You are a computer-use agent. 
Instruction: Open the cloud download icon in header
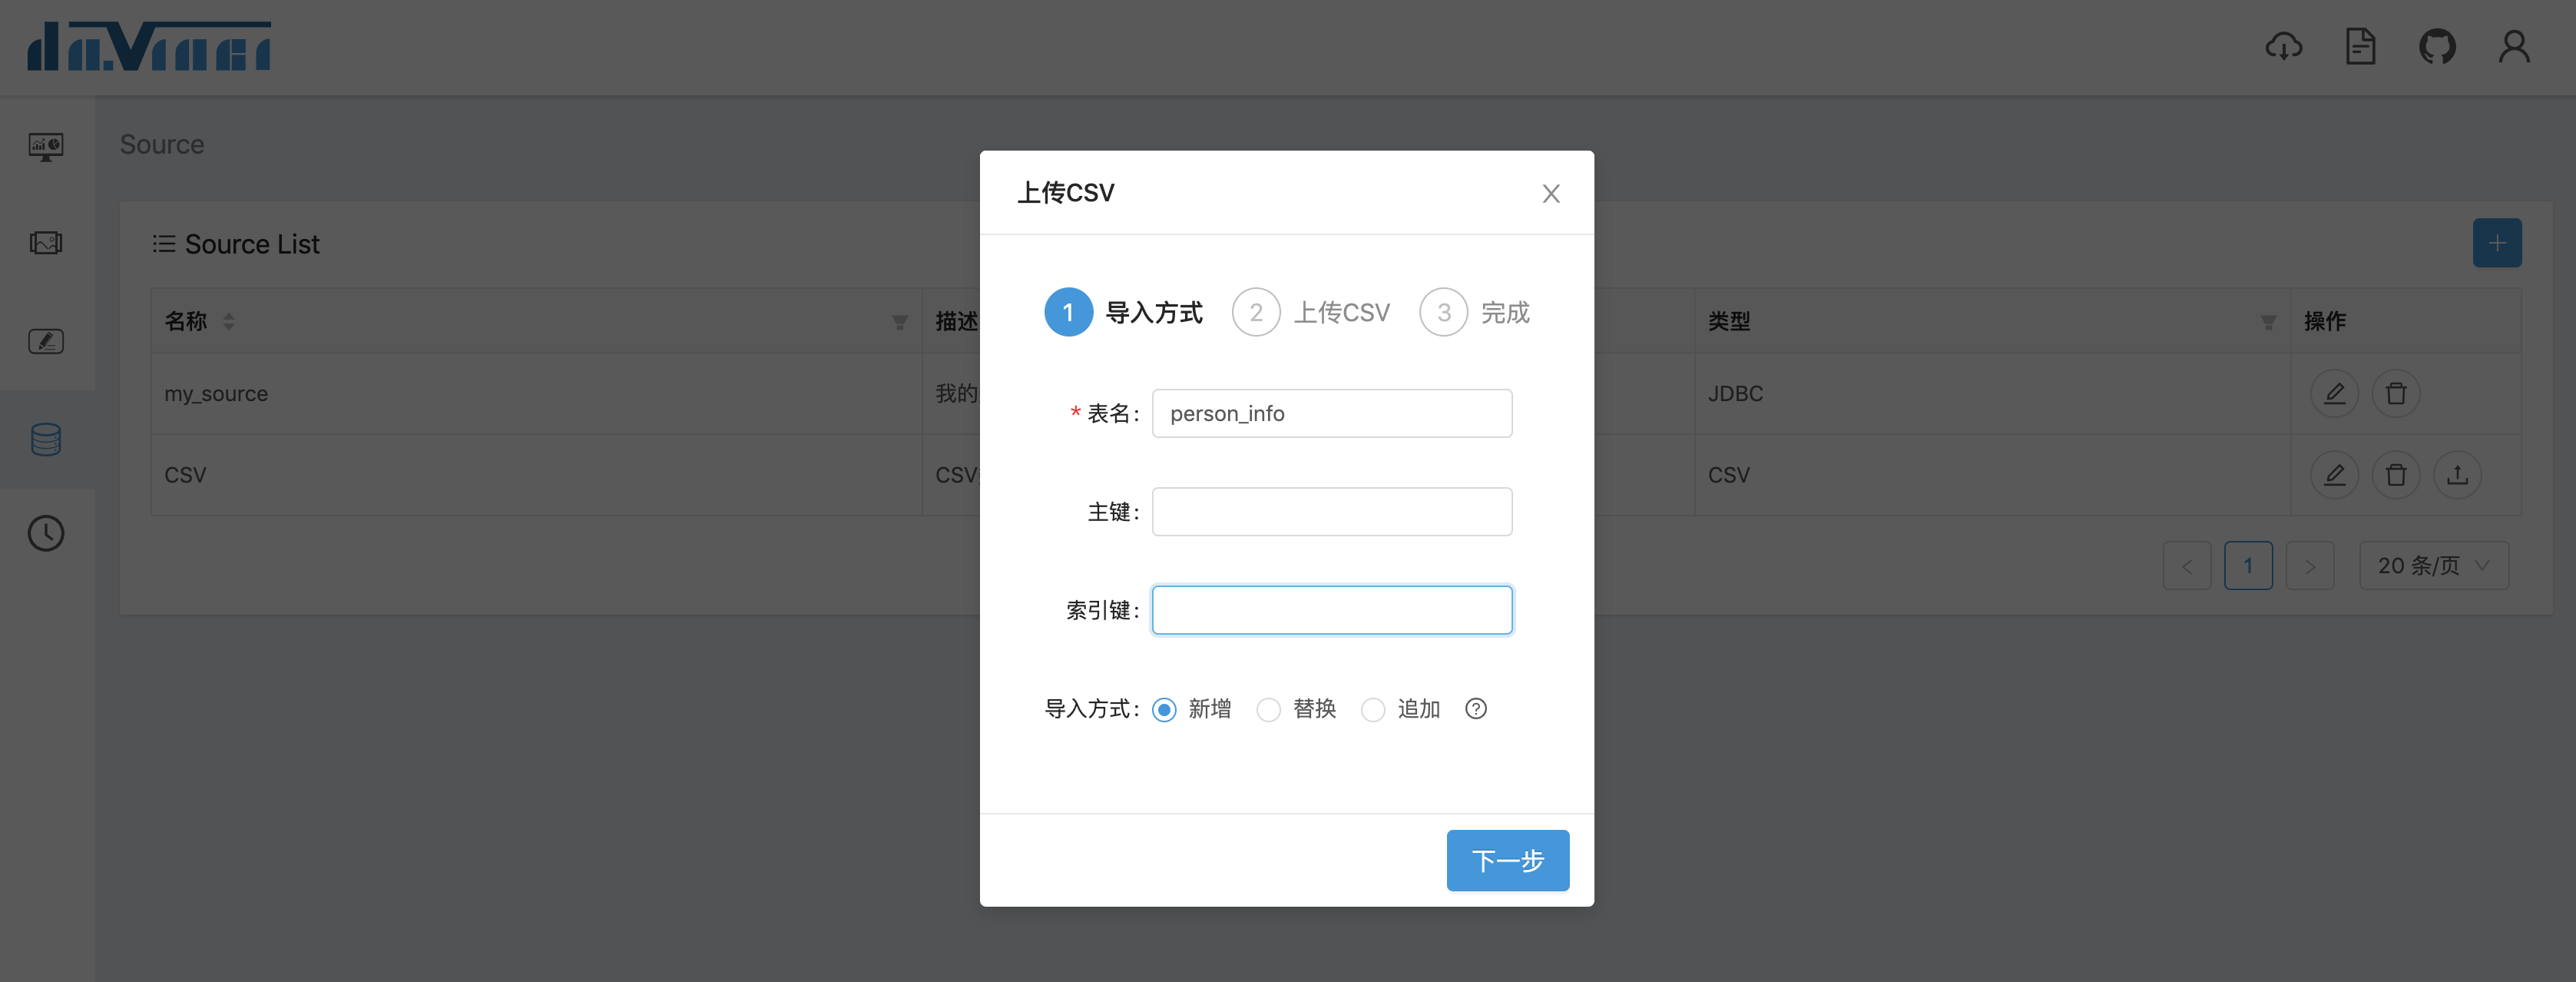2283,46
